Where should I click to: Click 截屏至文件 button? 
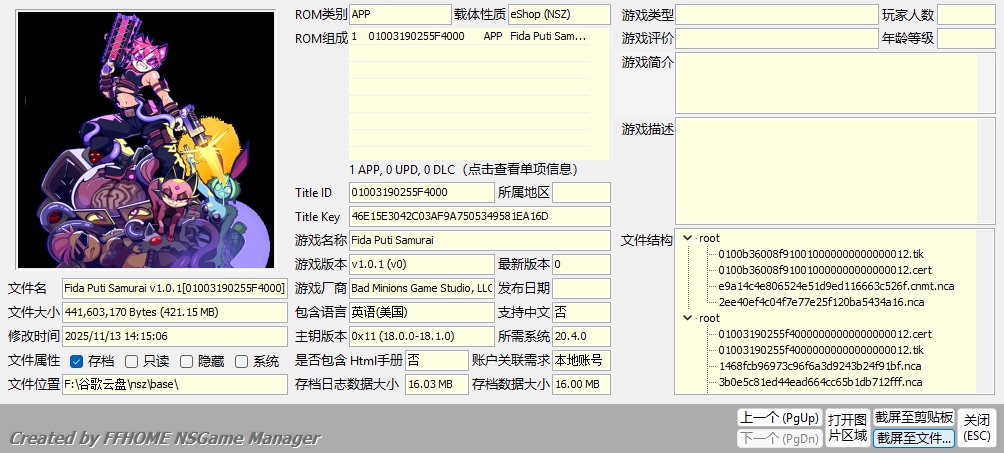[x=914, y=438]
